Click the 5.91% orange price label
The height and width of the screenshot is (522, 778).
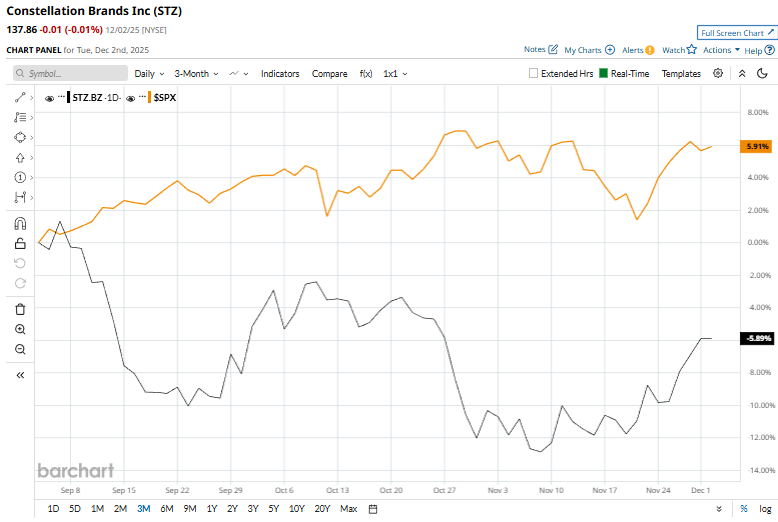[757, 146]
